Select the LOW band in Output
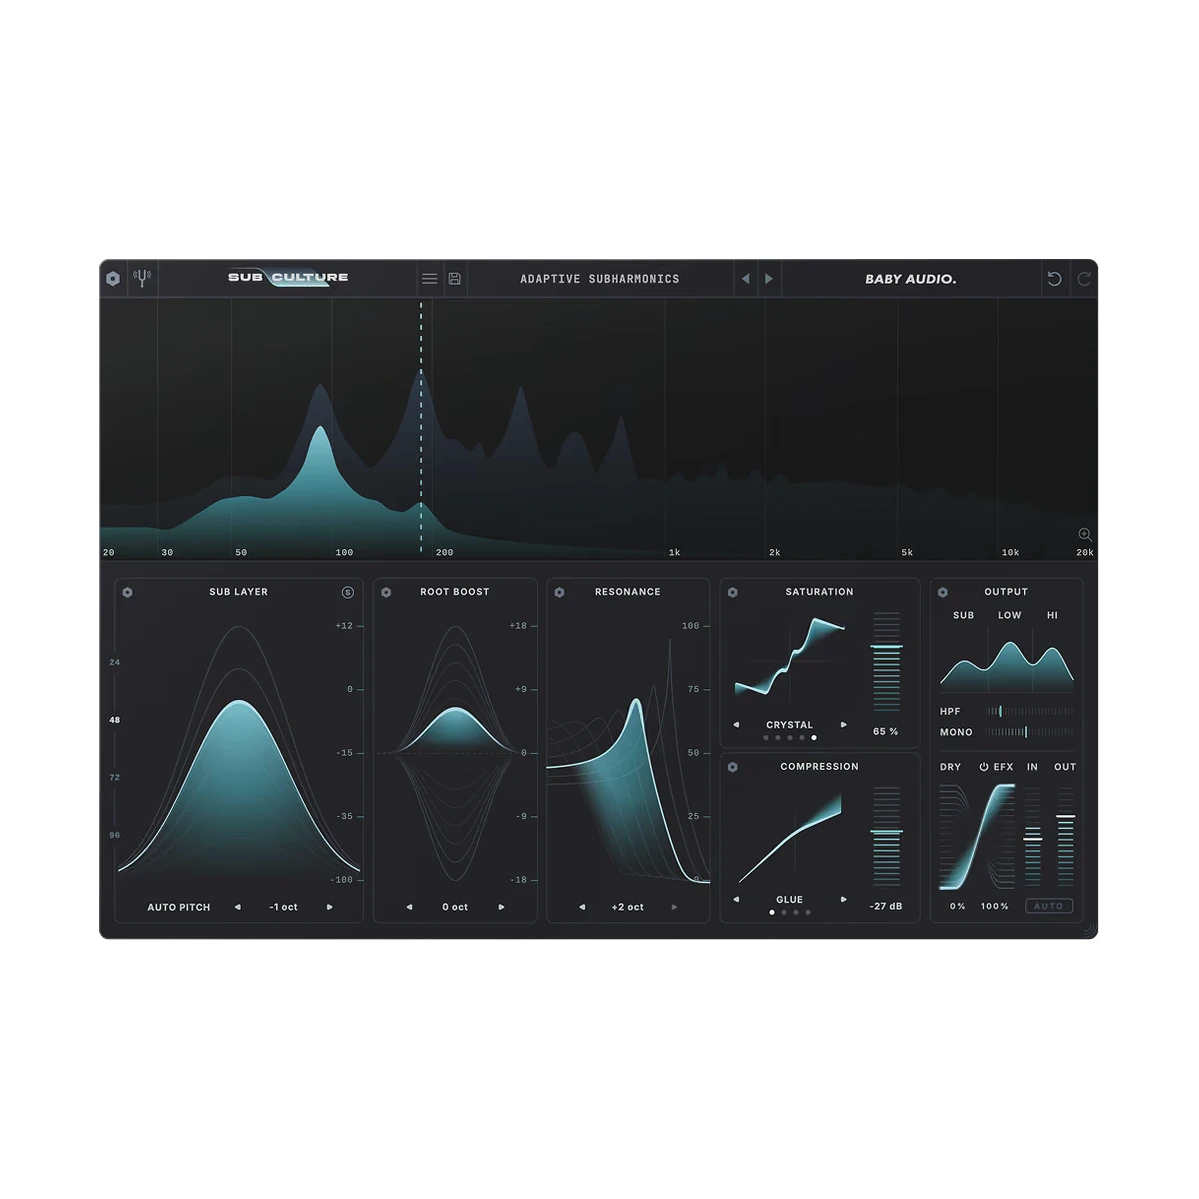This screenshot has height=1199, width=1199. (x=1009, y=615)
